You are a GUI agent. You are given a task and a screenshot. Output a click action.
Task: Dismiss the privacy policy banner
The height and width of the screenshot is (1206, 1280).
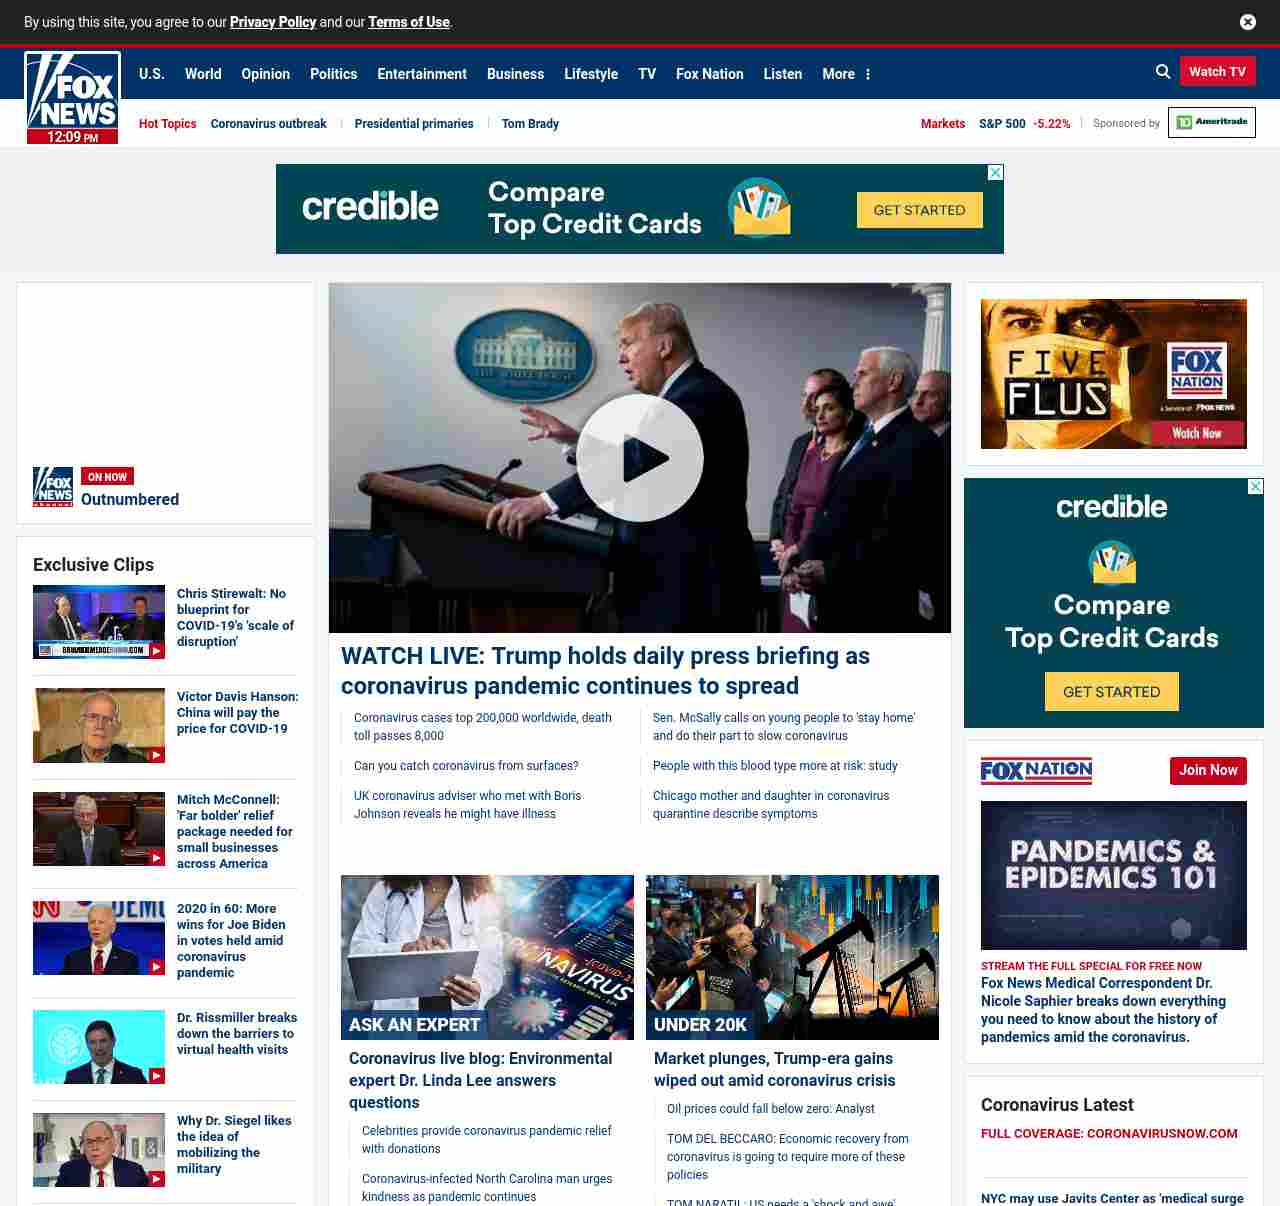pyautogui.click(x=1247, y=22)
